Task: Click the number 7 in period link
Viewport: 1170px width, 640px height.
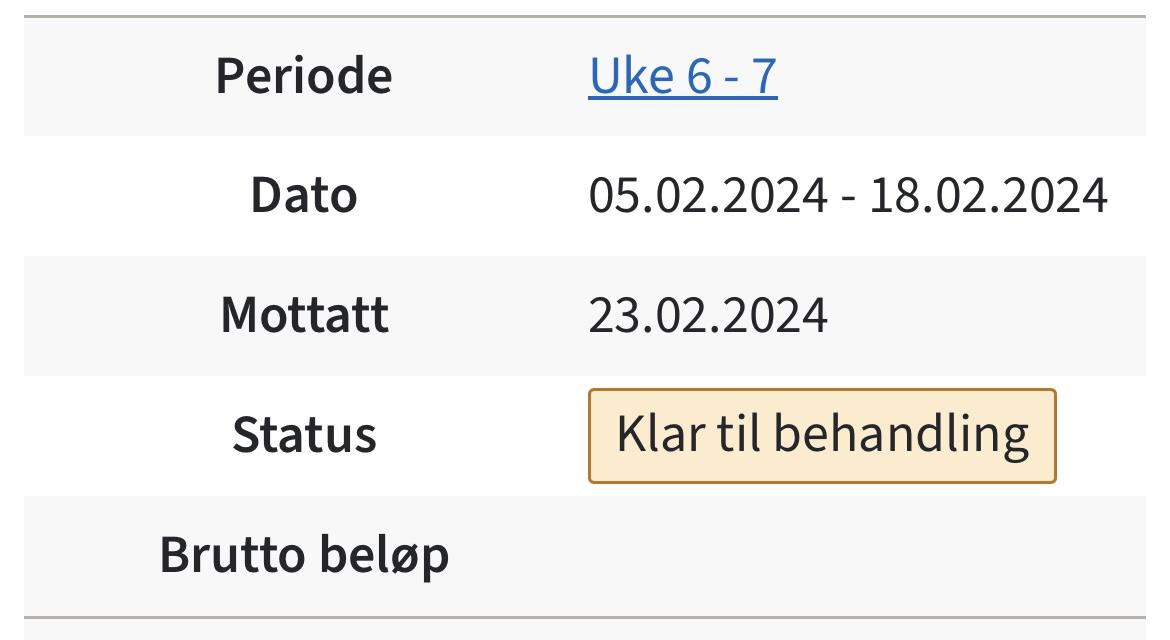Action: coord(764,76)
